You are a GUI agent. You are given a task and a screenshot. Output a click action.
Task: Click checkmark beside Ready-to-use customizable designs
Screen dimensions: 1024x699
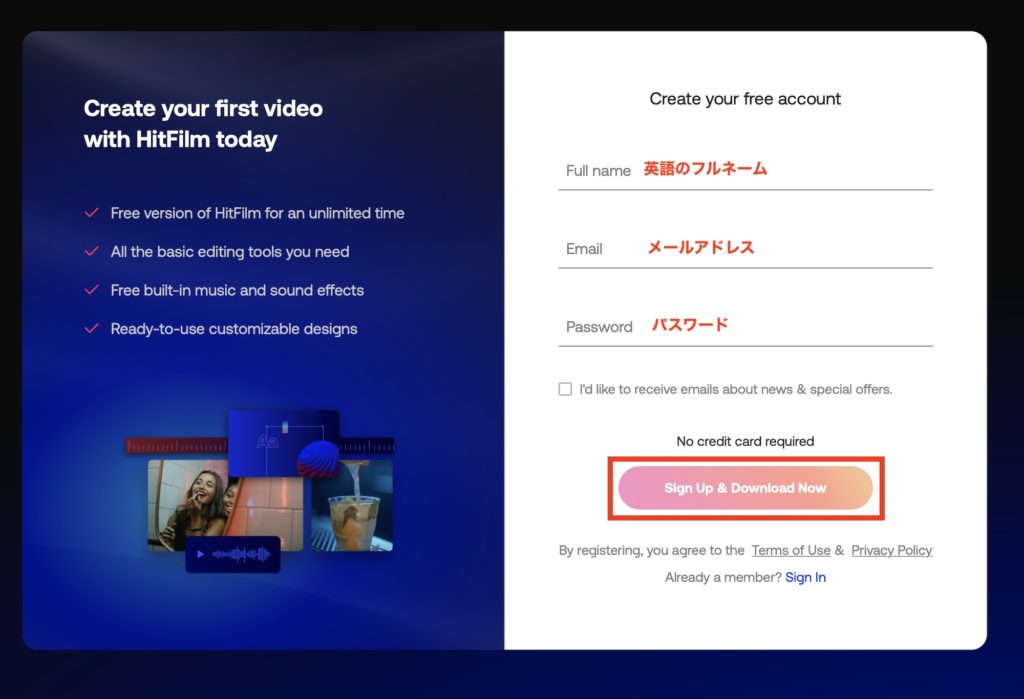tap(91, 329)
